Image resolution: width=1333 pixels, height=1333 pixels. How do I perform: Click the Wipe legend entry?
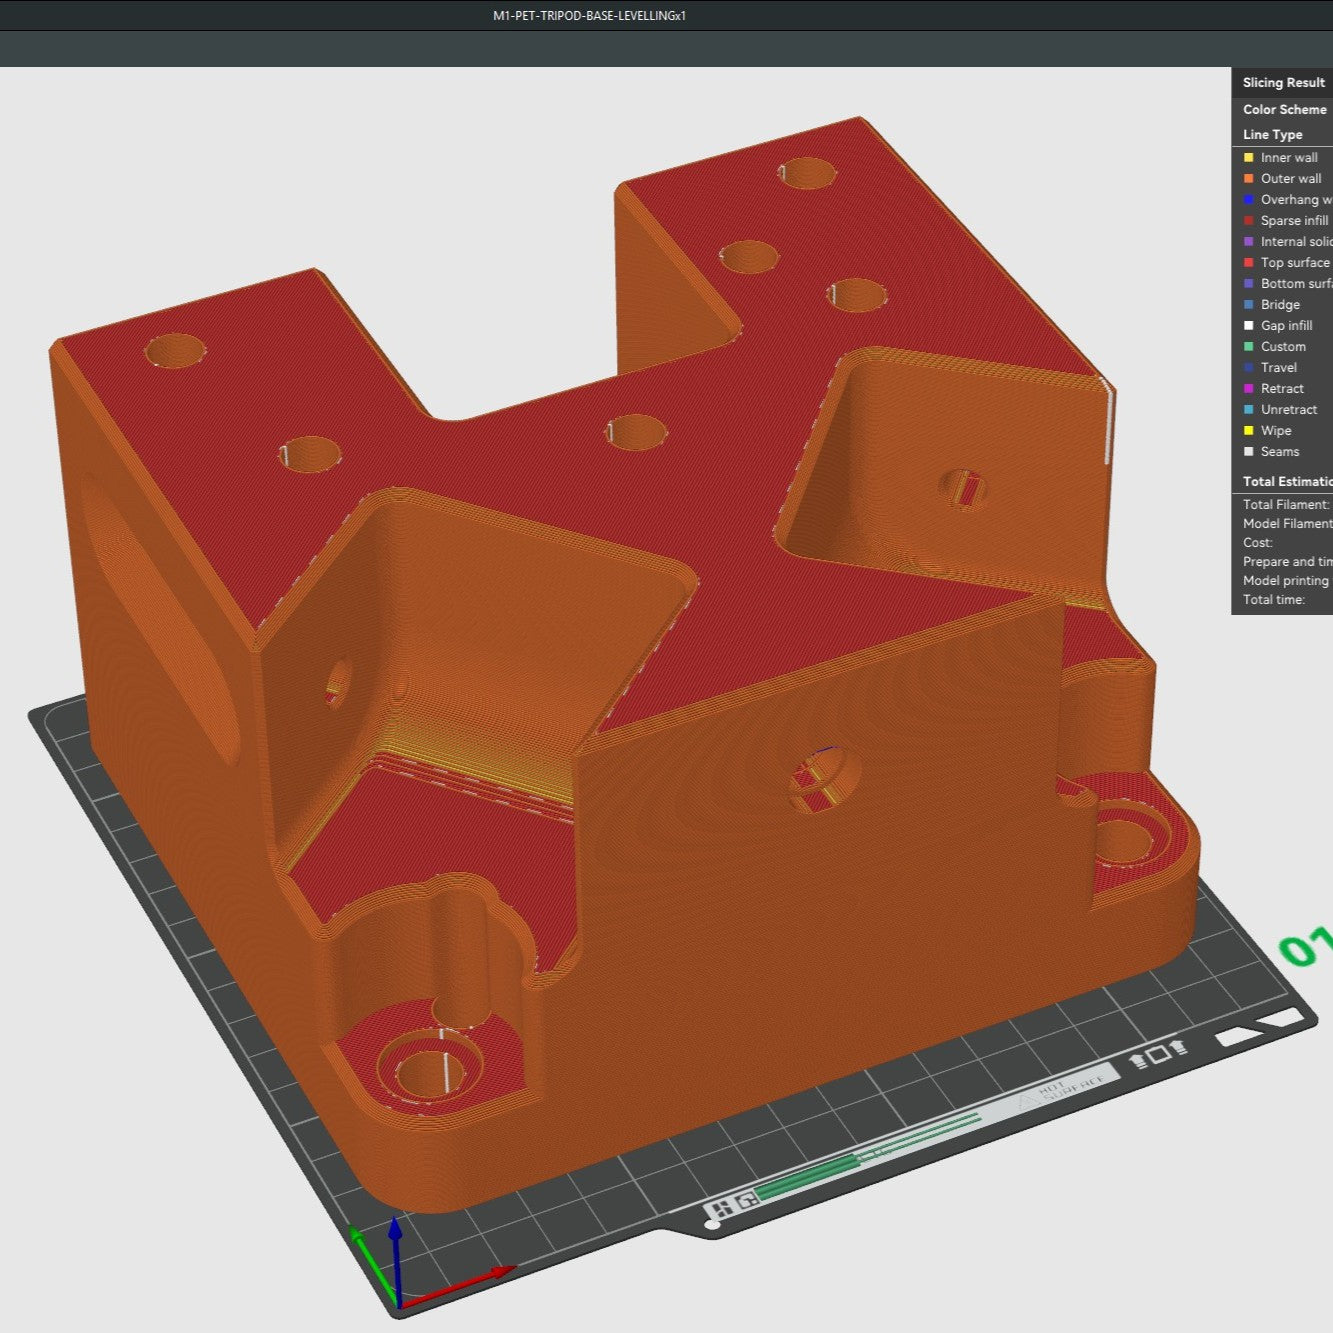pos(1268,430)
